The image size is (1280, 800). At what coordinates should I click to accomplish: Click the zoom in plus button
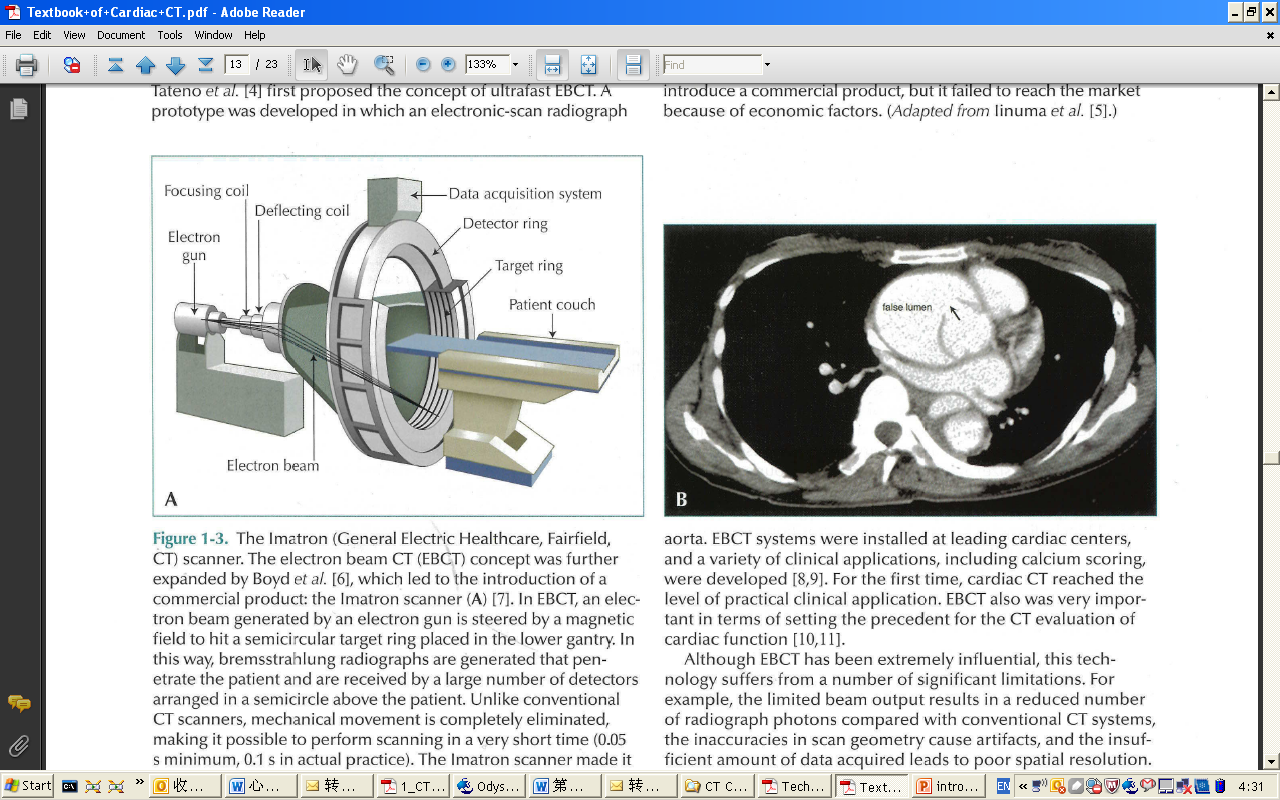[448, 65]
